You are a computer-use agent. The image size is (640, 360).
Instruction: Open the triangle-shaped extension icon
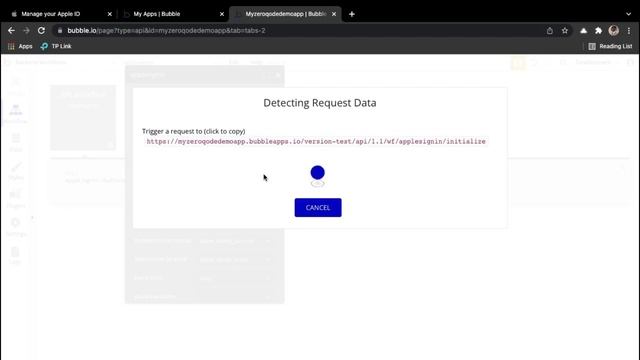[584, 31]
